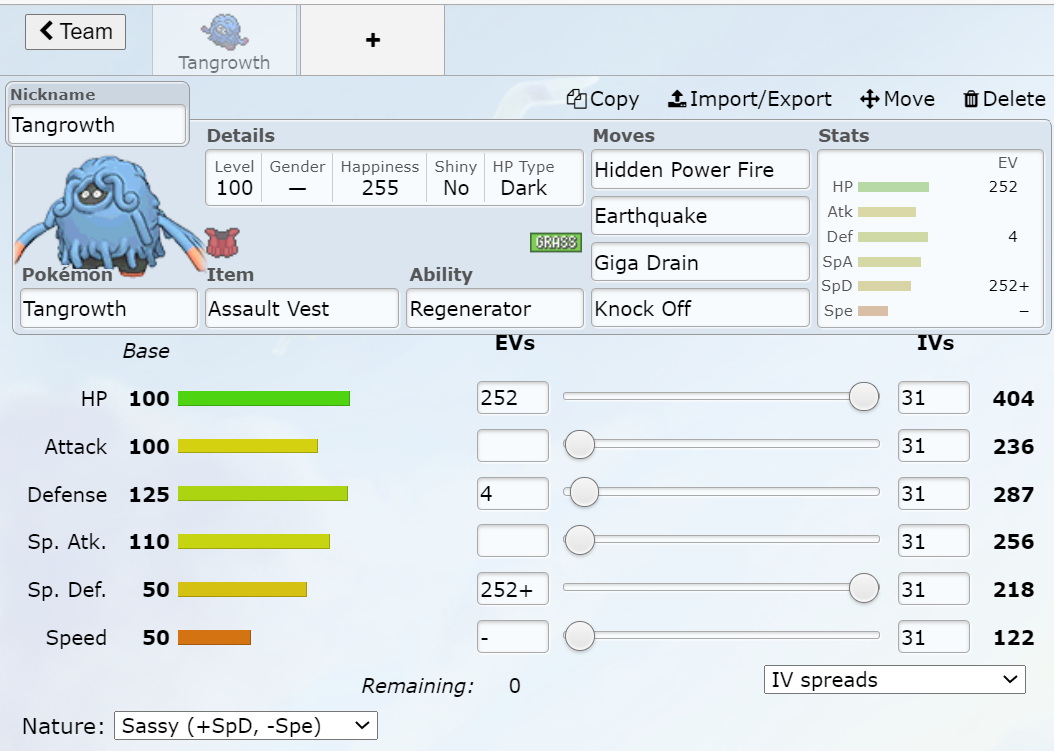Click the Sp. Atk. EV input box
Image resolution: width=1054 pixels, height=751 pixels.
pos(513,541)
